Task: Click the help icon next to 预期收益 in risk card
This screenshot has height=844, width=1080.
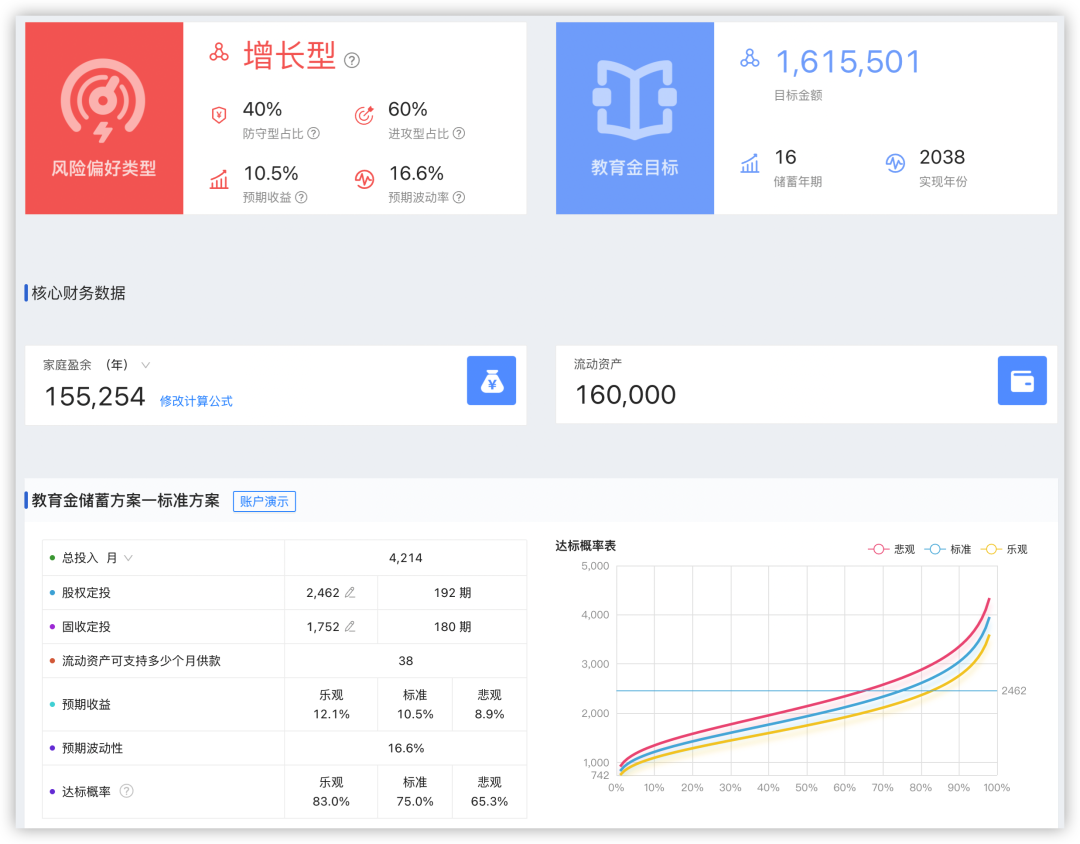Action: coord(302,197)
